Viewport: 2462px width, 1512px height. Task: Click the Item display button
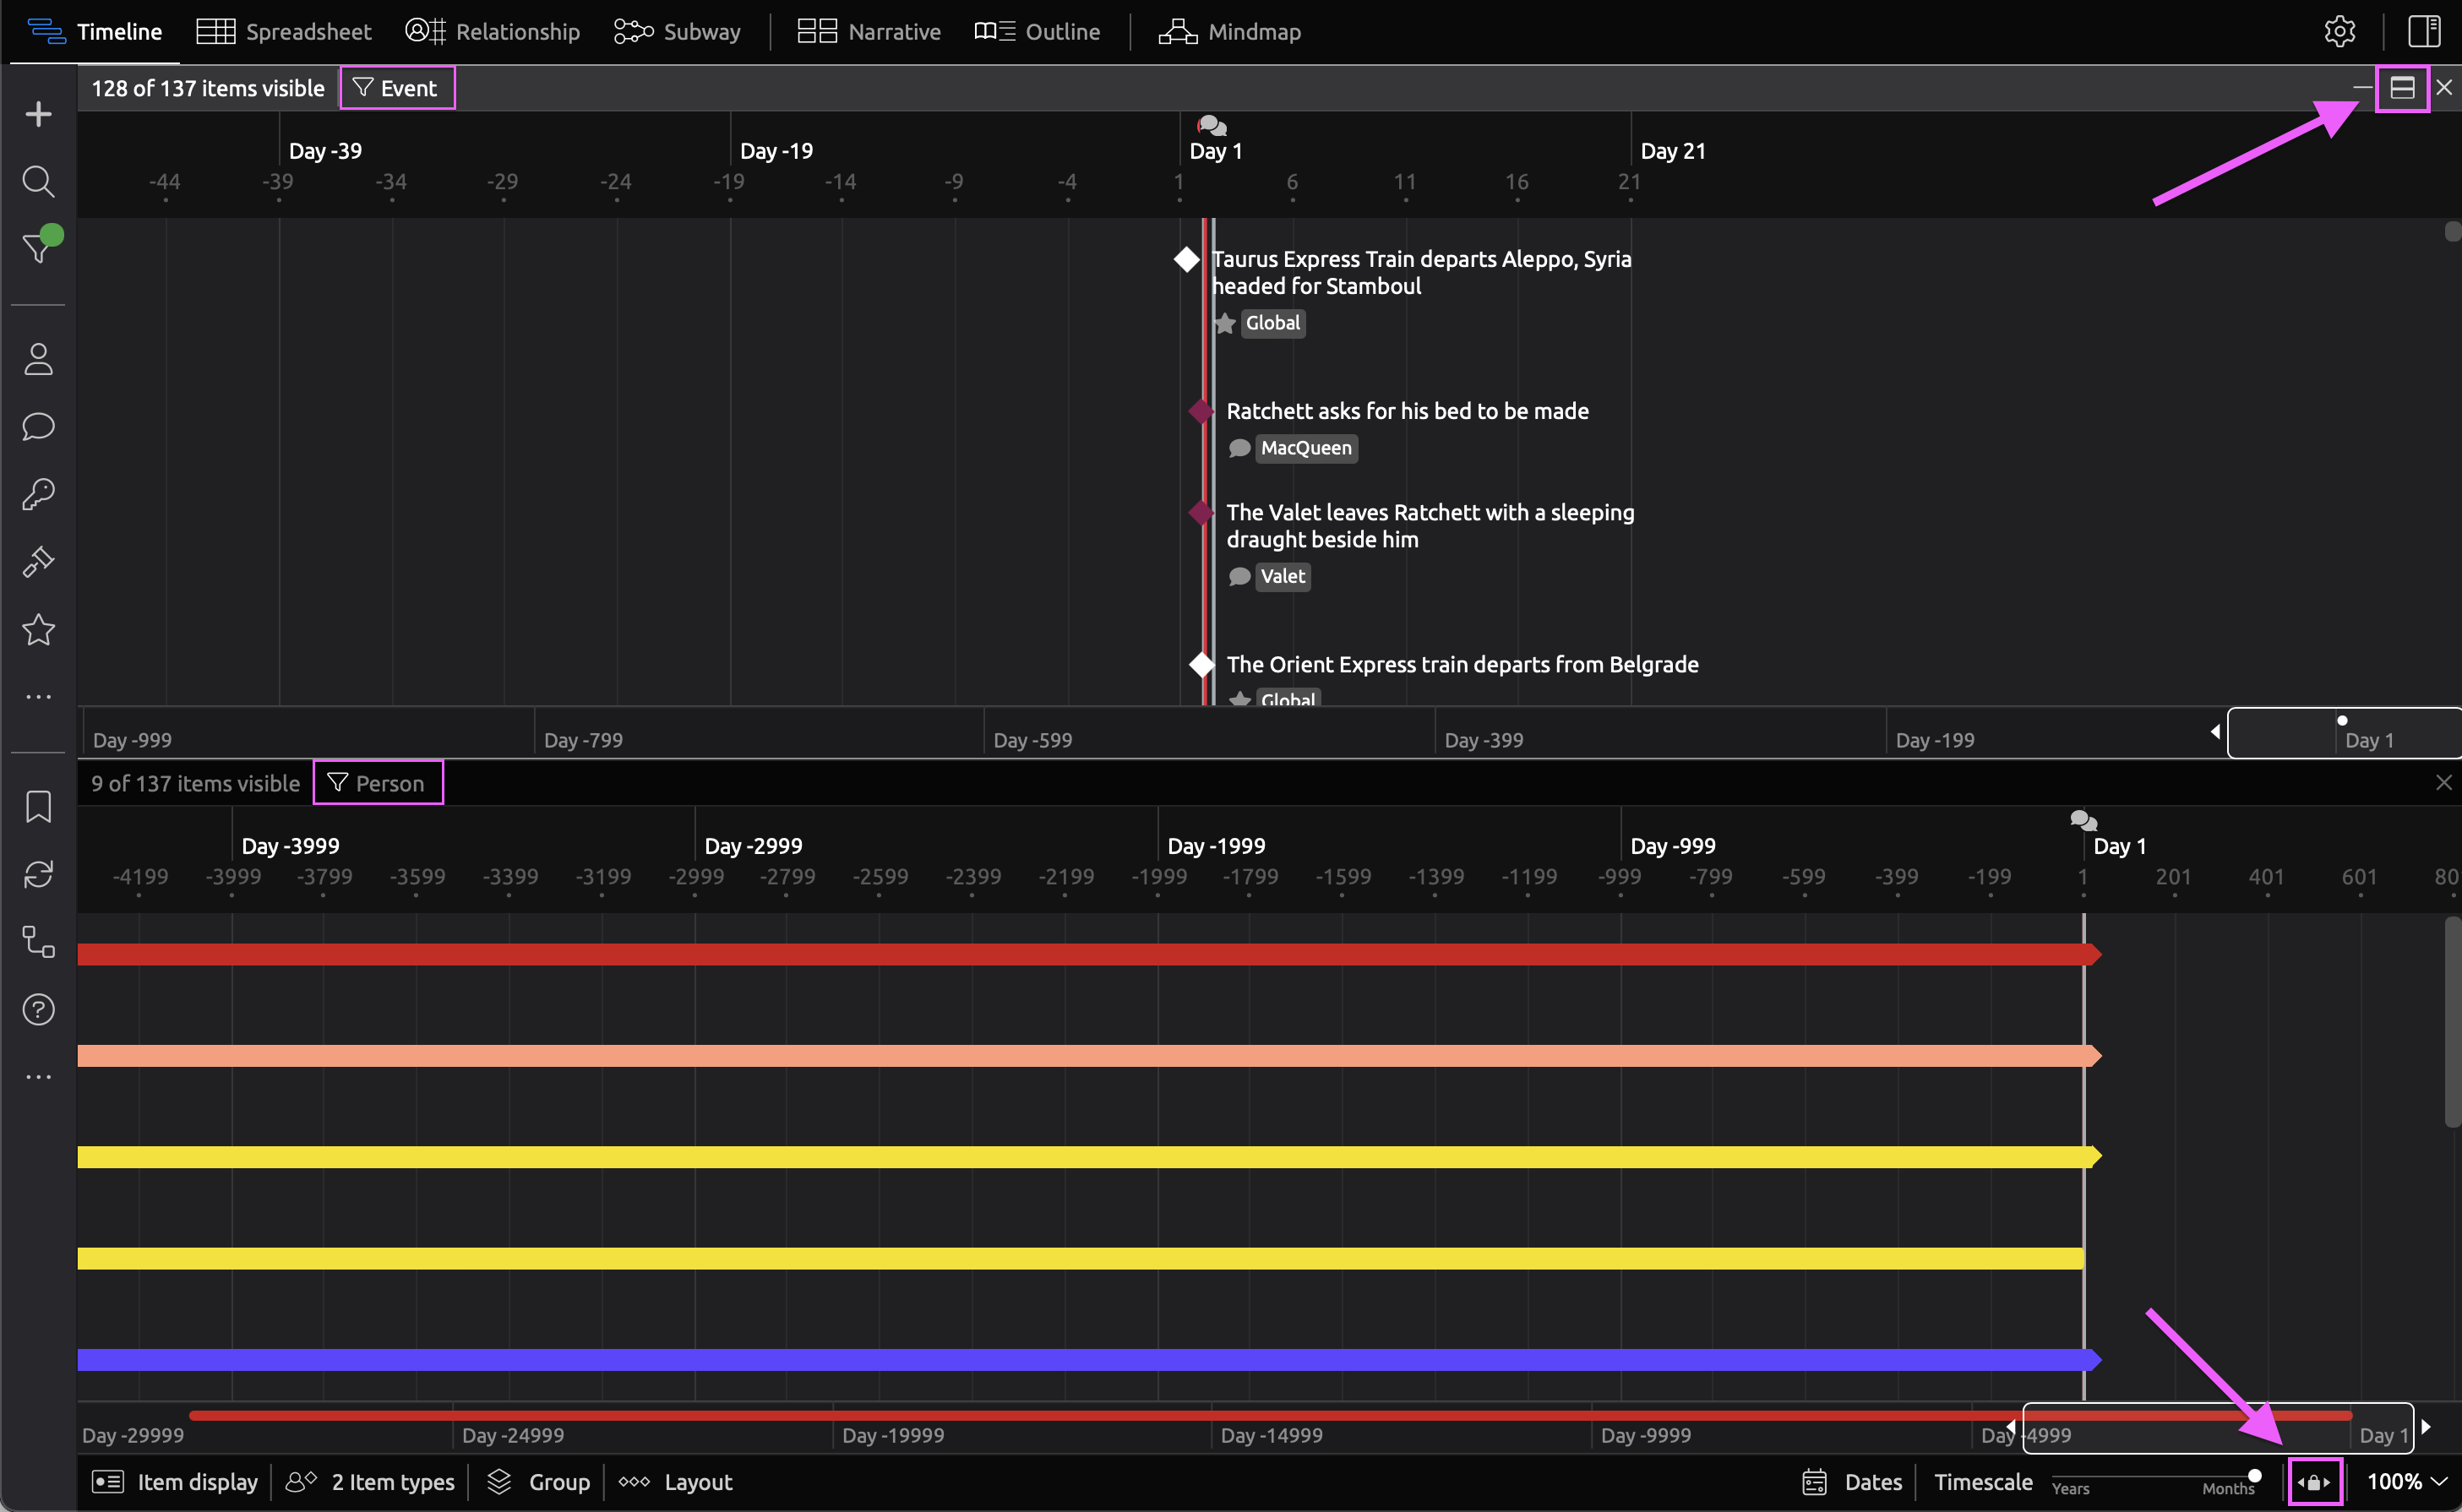pos(175,1482)
